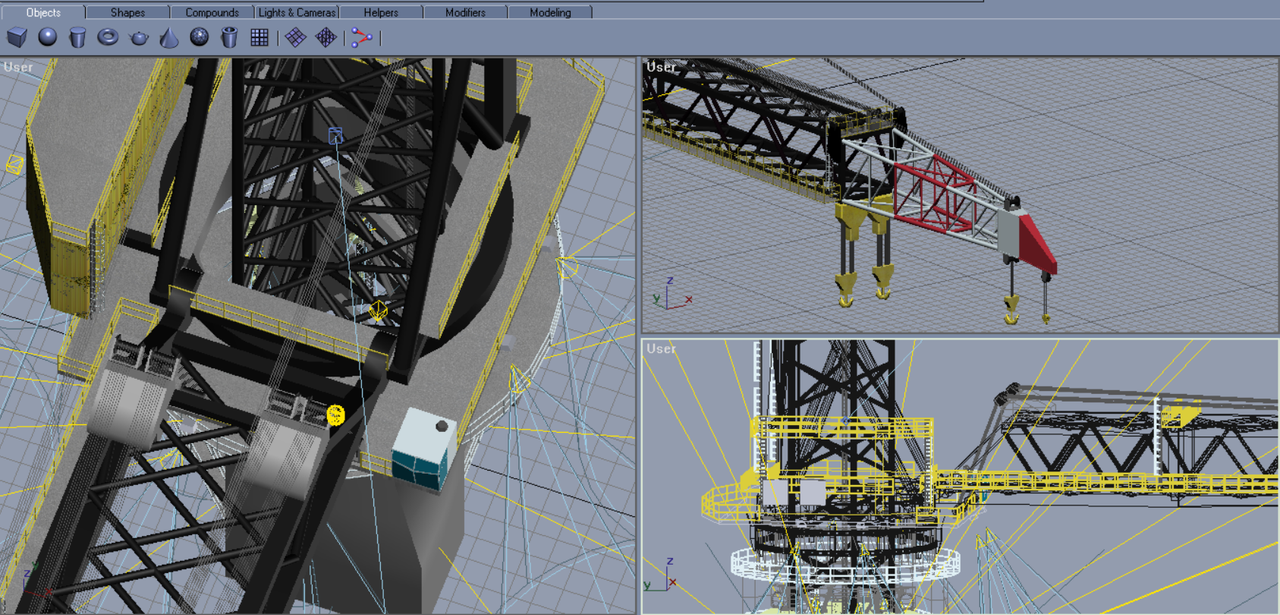Select the Tube primitive tool

coord(229,38)
